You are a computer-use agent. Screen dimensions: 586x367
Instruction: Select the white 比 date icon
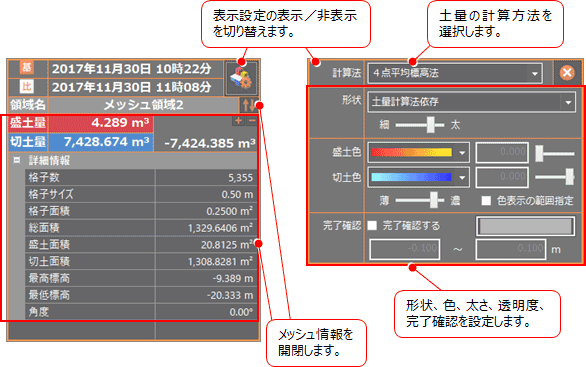27,87
